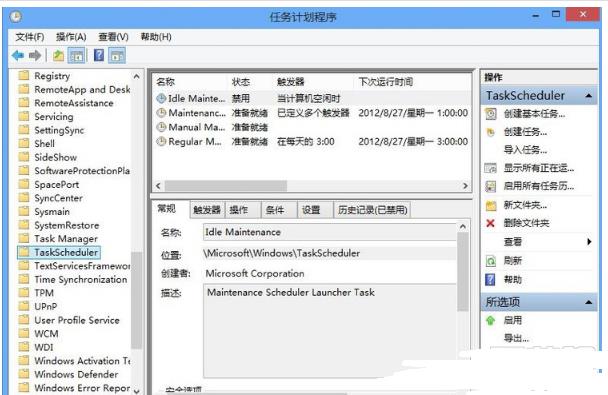Collapse the 所选项 actions section

coord(589,302)
